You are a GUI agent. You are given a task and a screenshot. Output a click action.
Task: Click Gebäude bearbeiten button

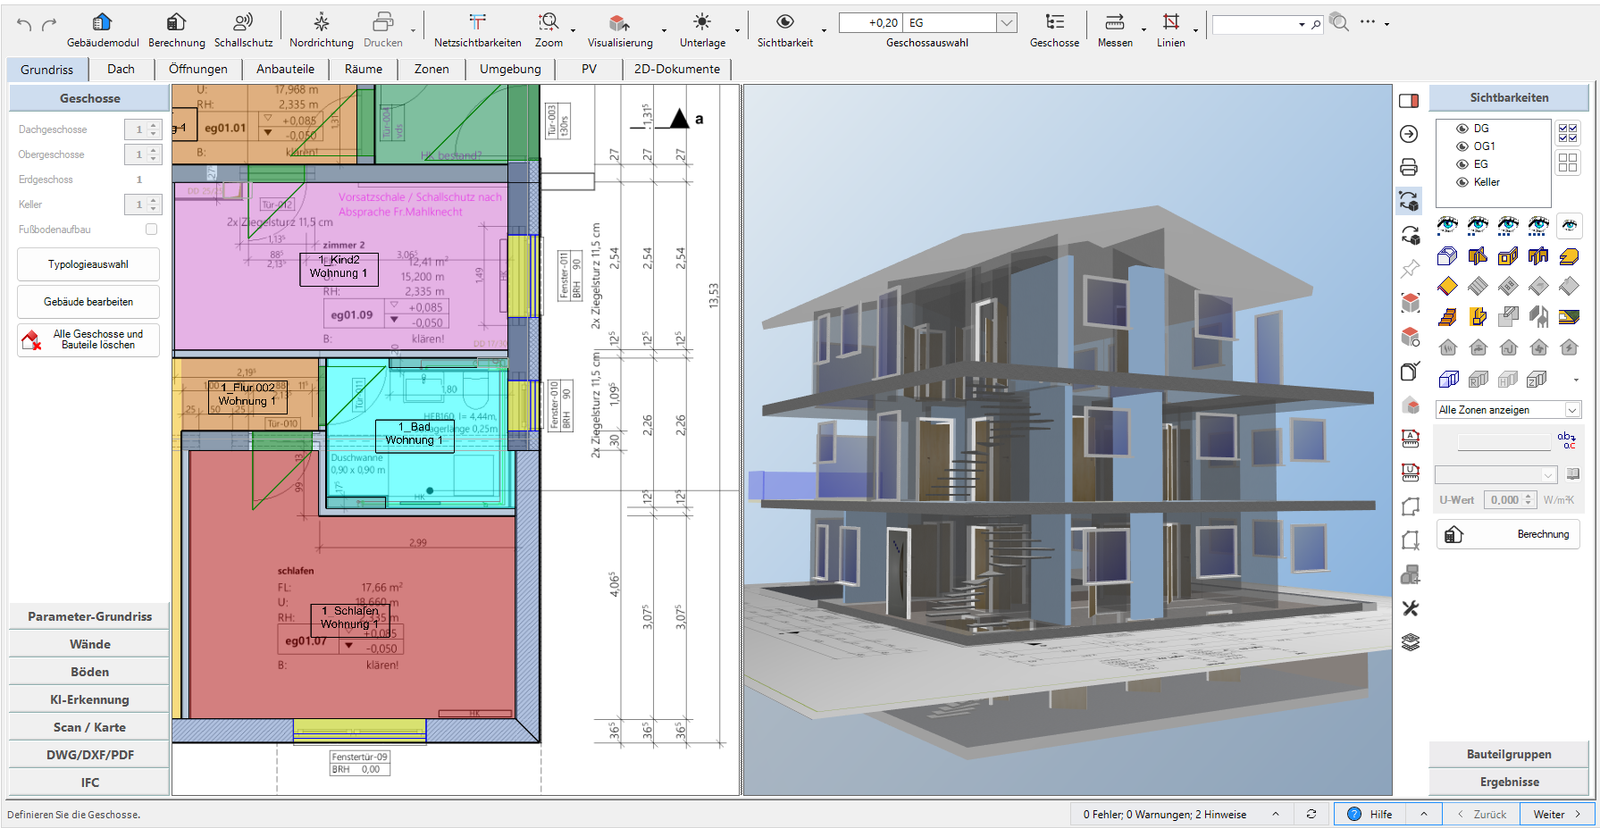pyautogui.click(x=88, y=301)
